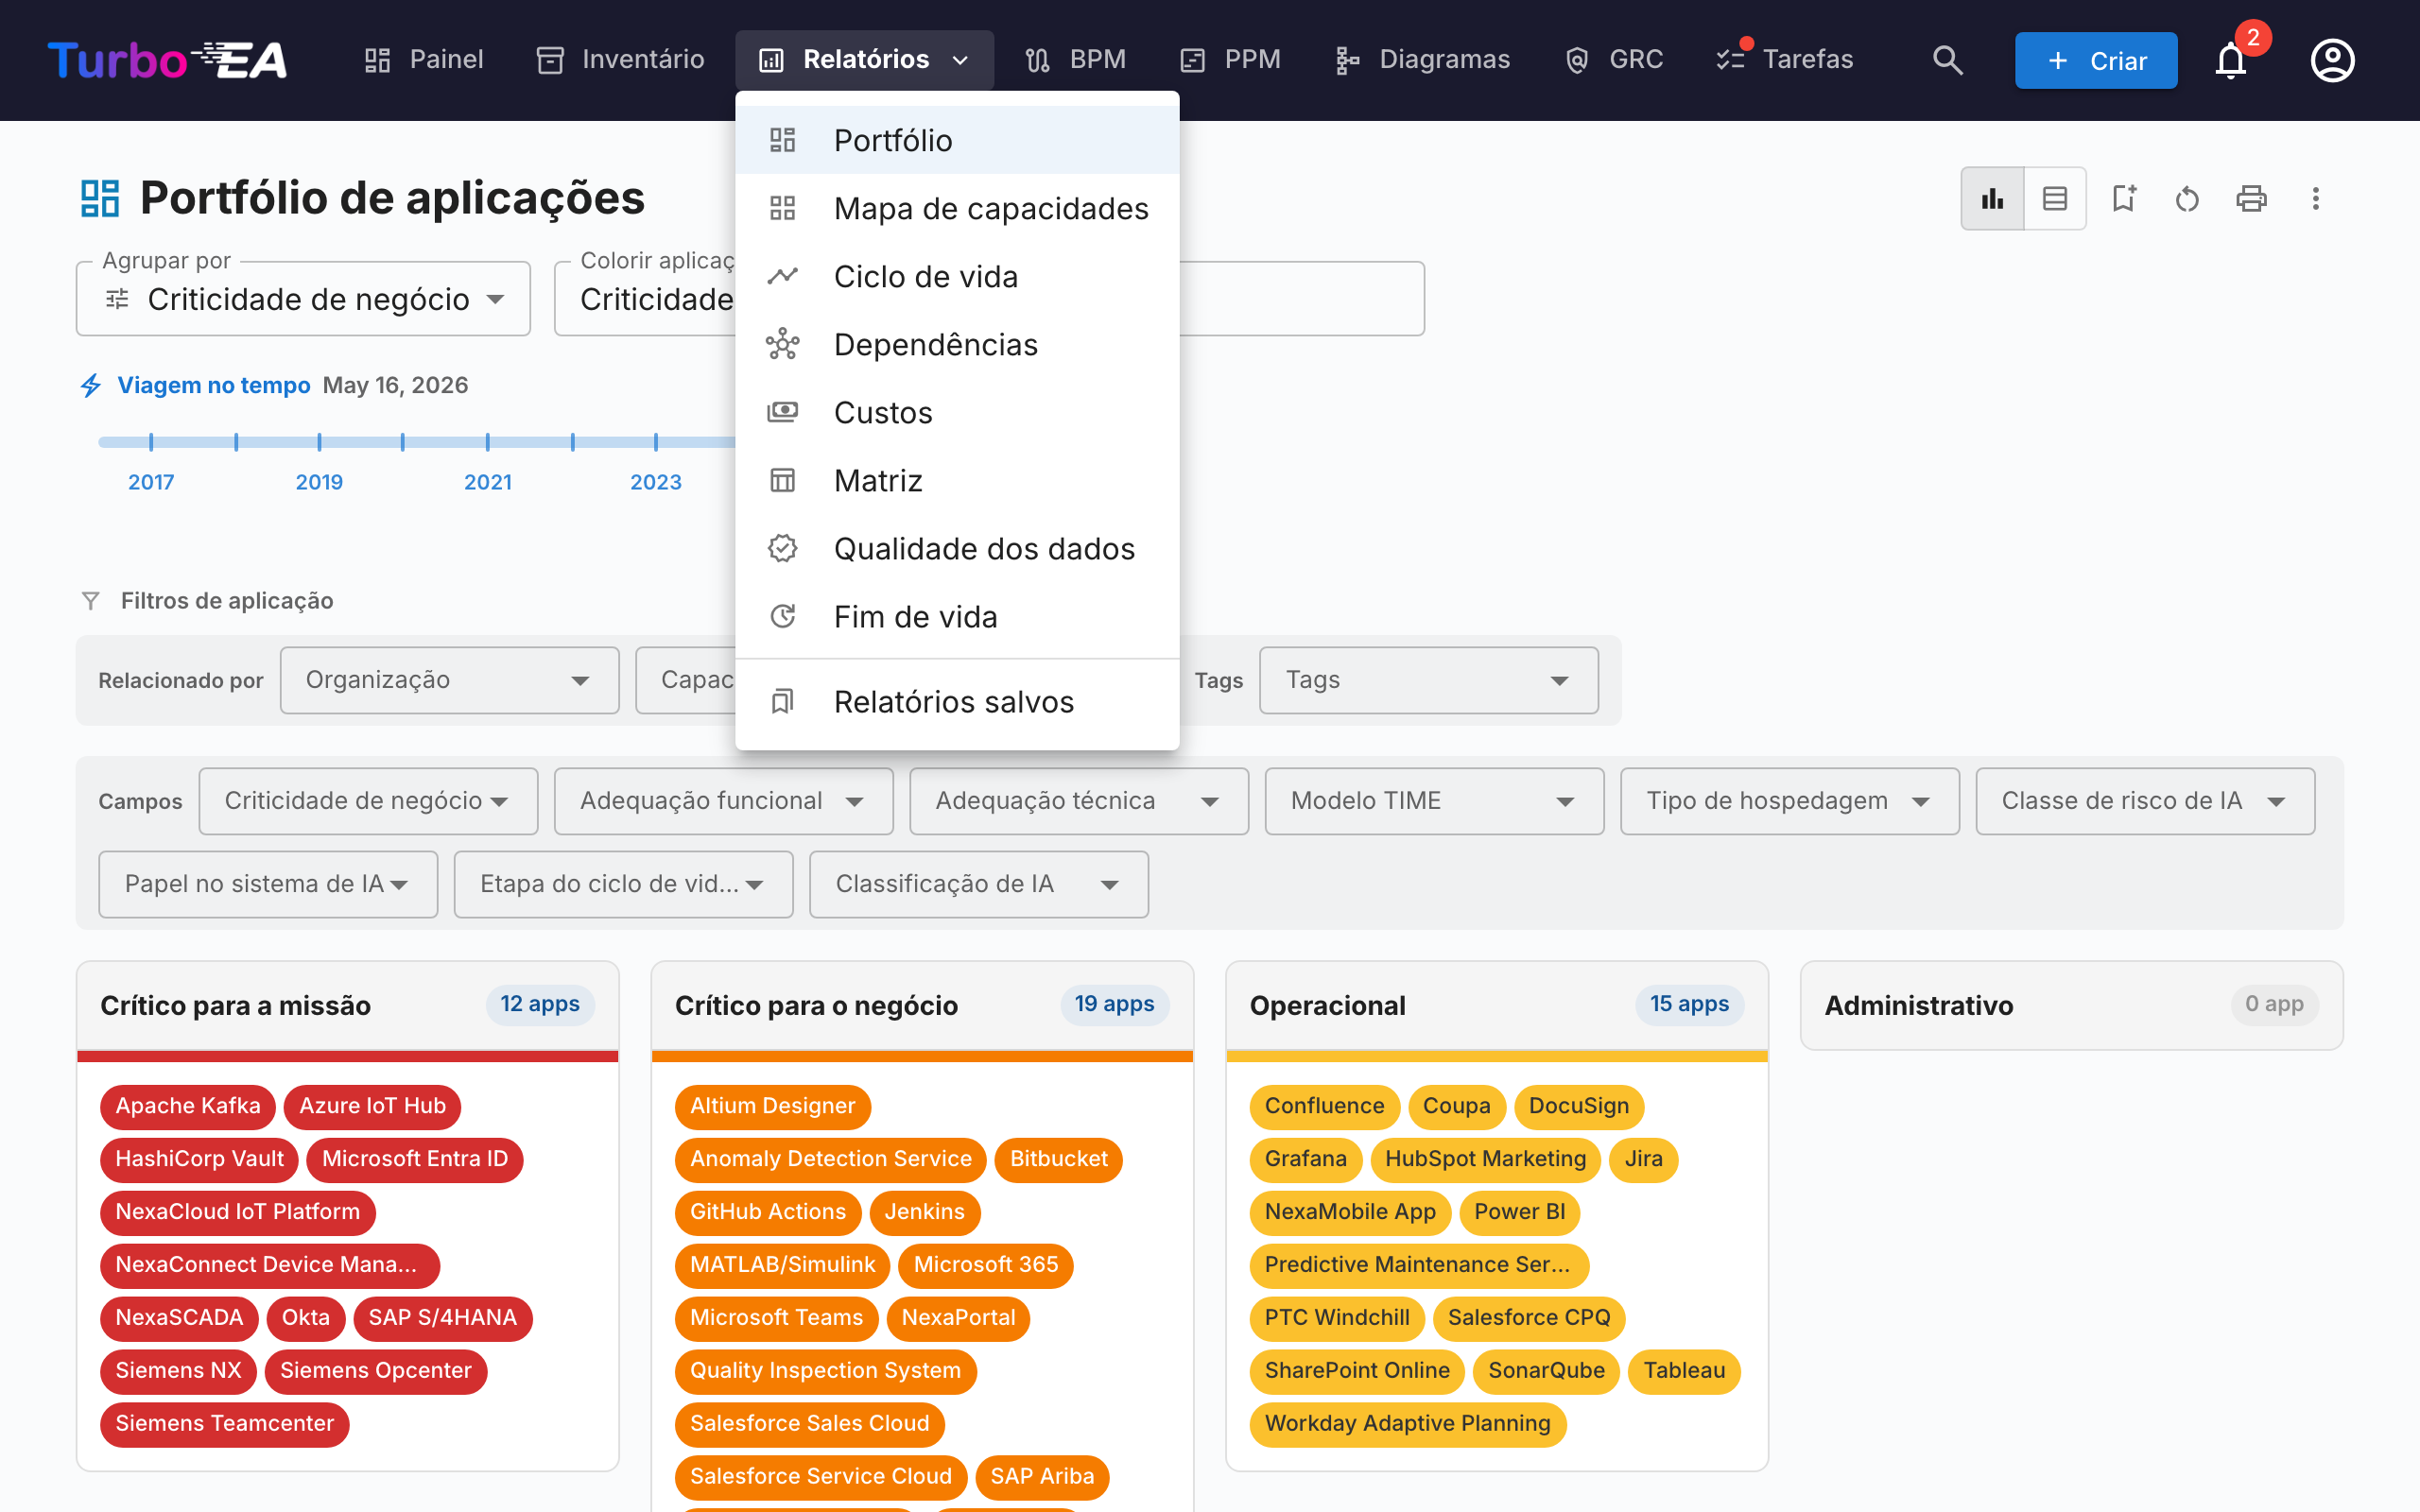Open the notifications bell
The image size is (2420, 1512).
pos(2231,60)
